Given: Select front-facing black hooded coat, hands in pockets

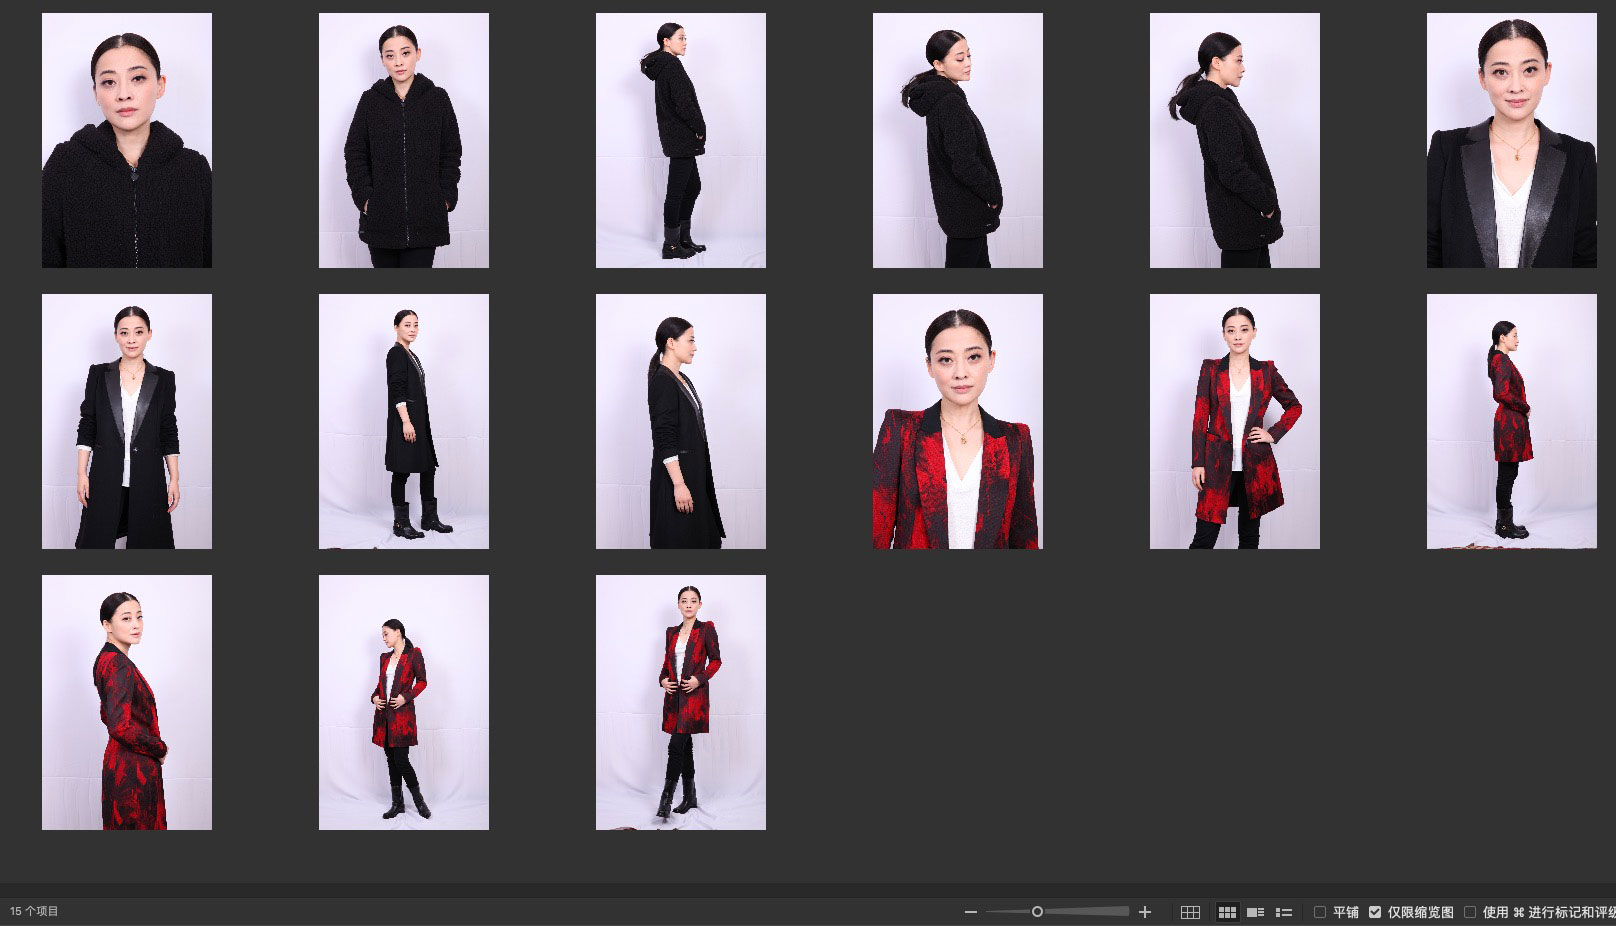Looking at the screenshot, I should pyautogui.click(x=404, y=140).
